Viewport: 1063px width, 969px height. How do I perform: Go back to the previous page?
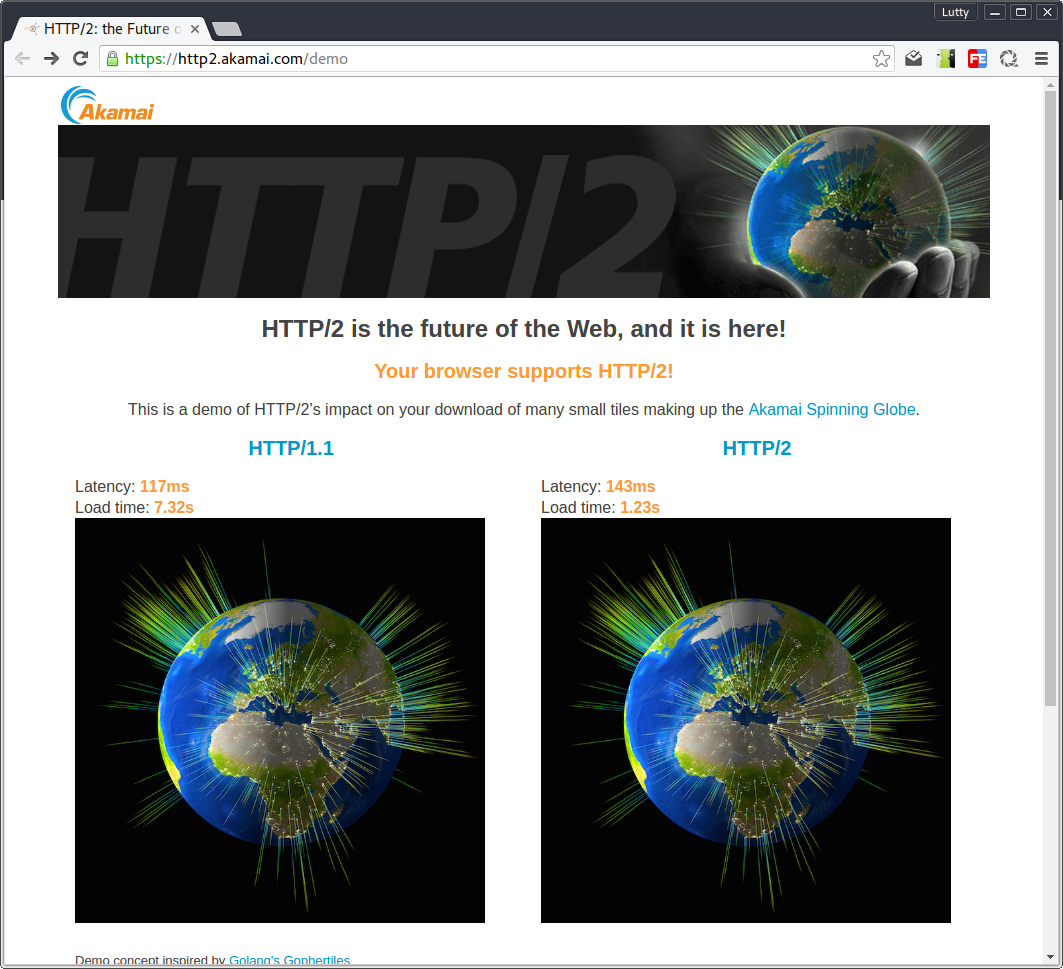tap(22, 59)
